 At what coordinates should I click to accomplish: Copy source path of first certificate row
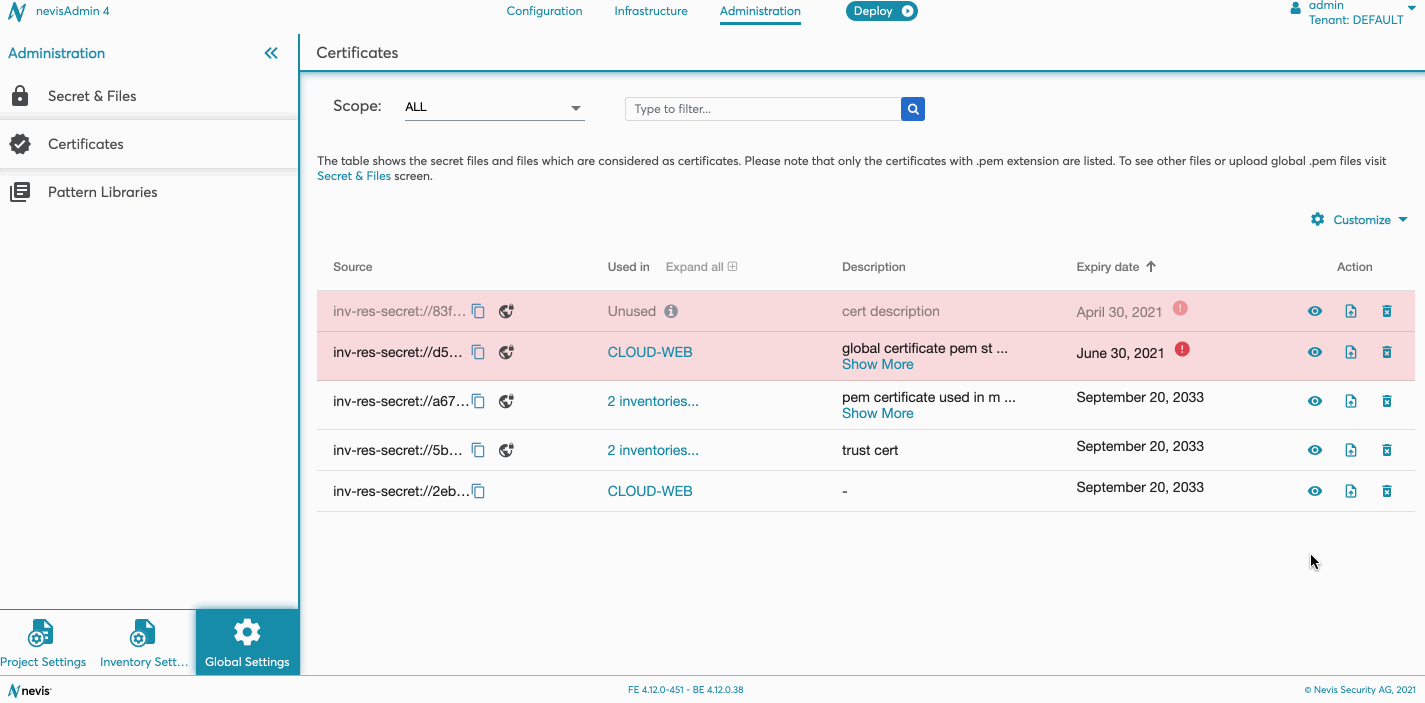[479, 311]
